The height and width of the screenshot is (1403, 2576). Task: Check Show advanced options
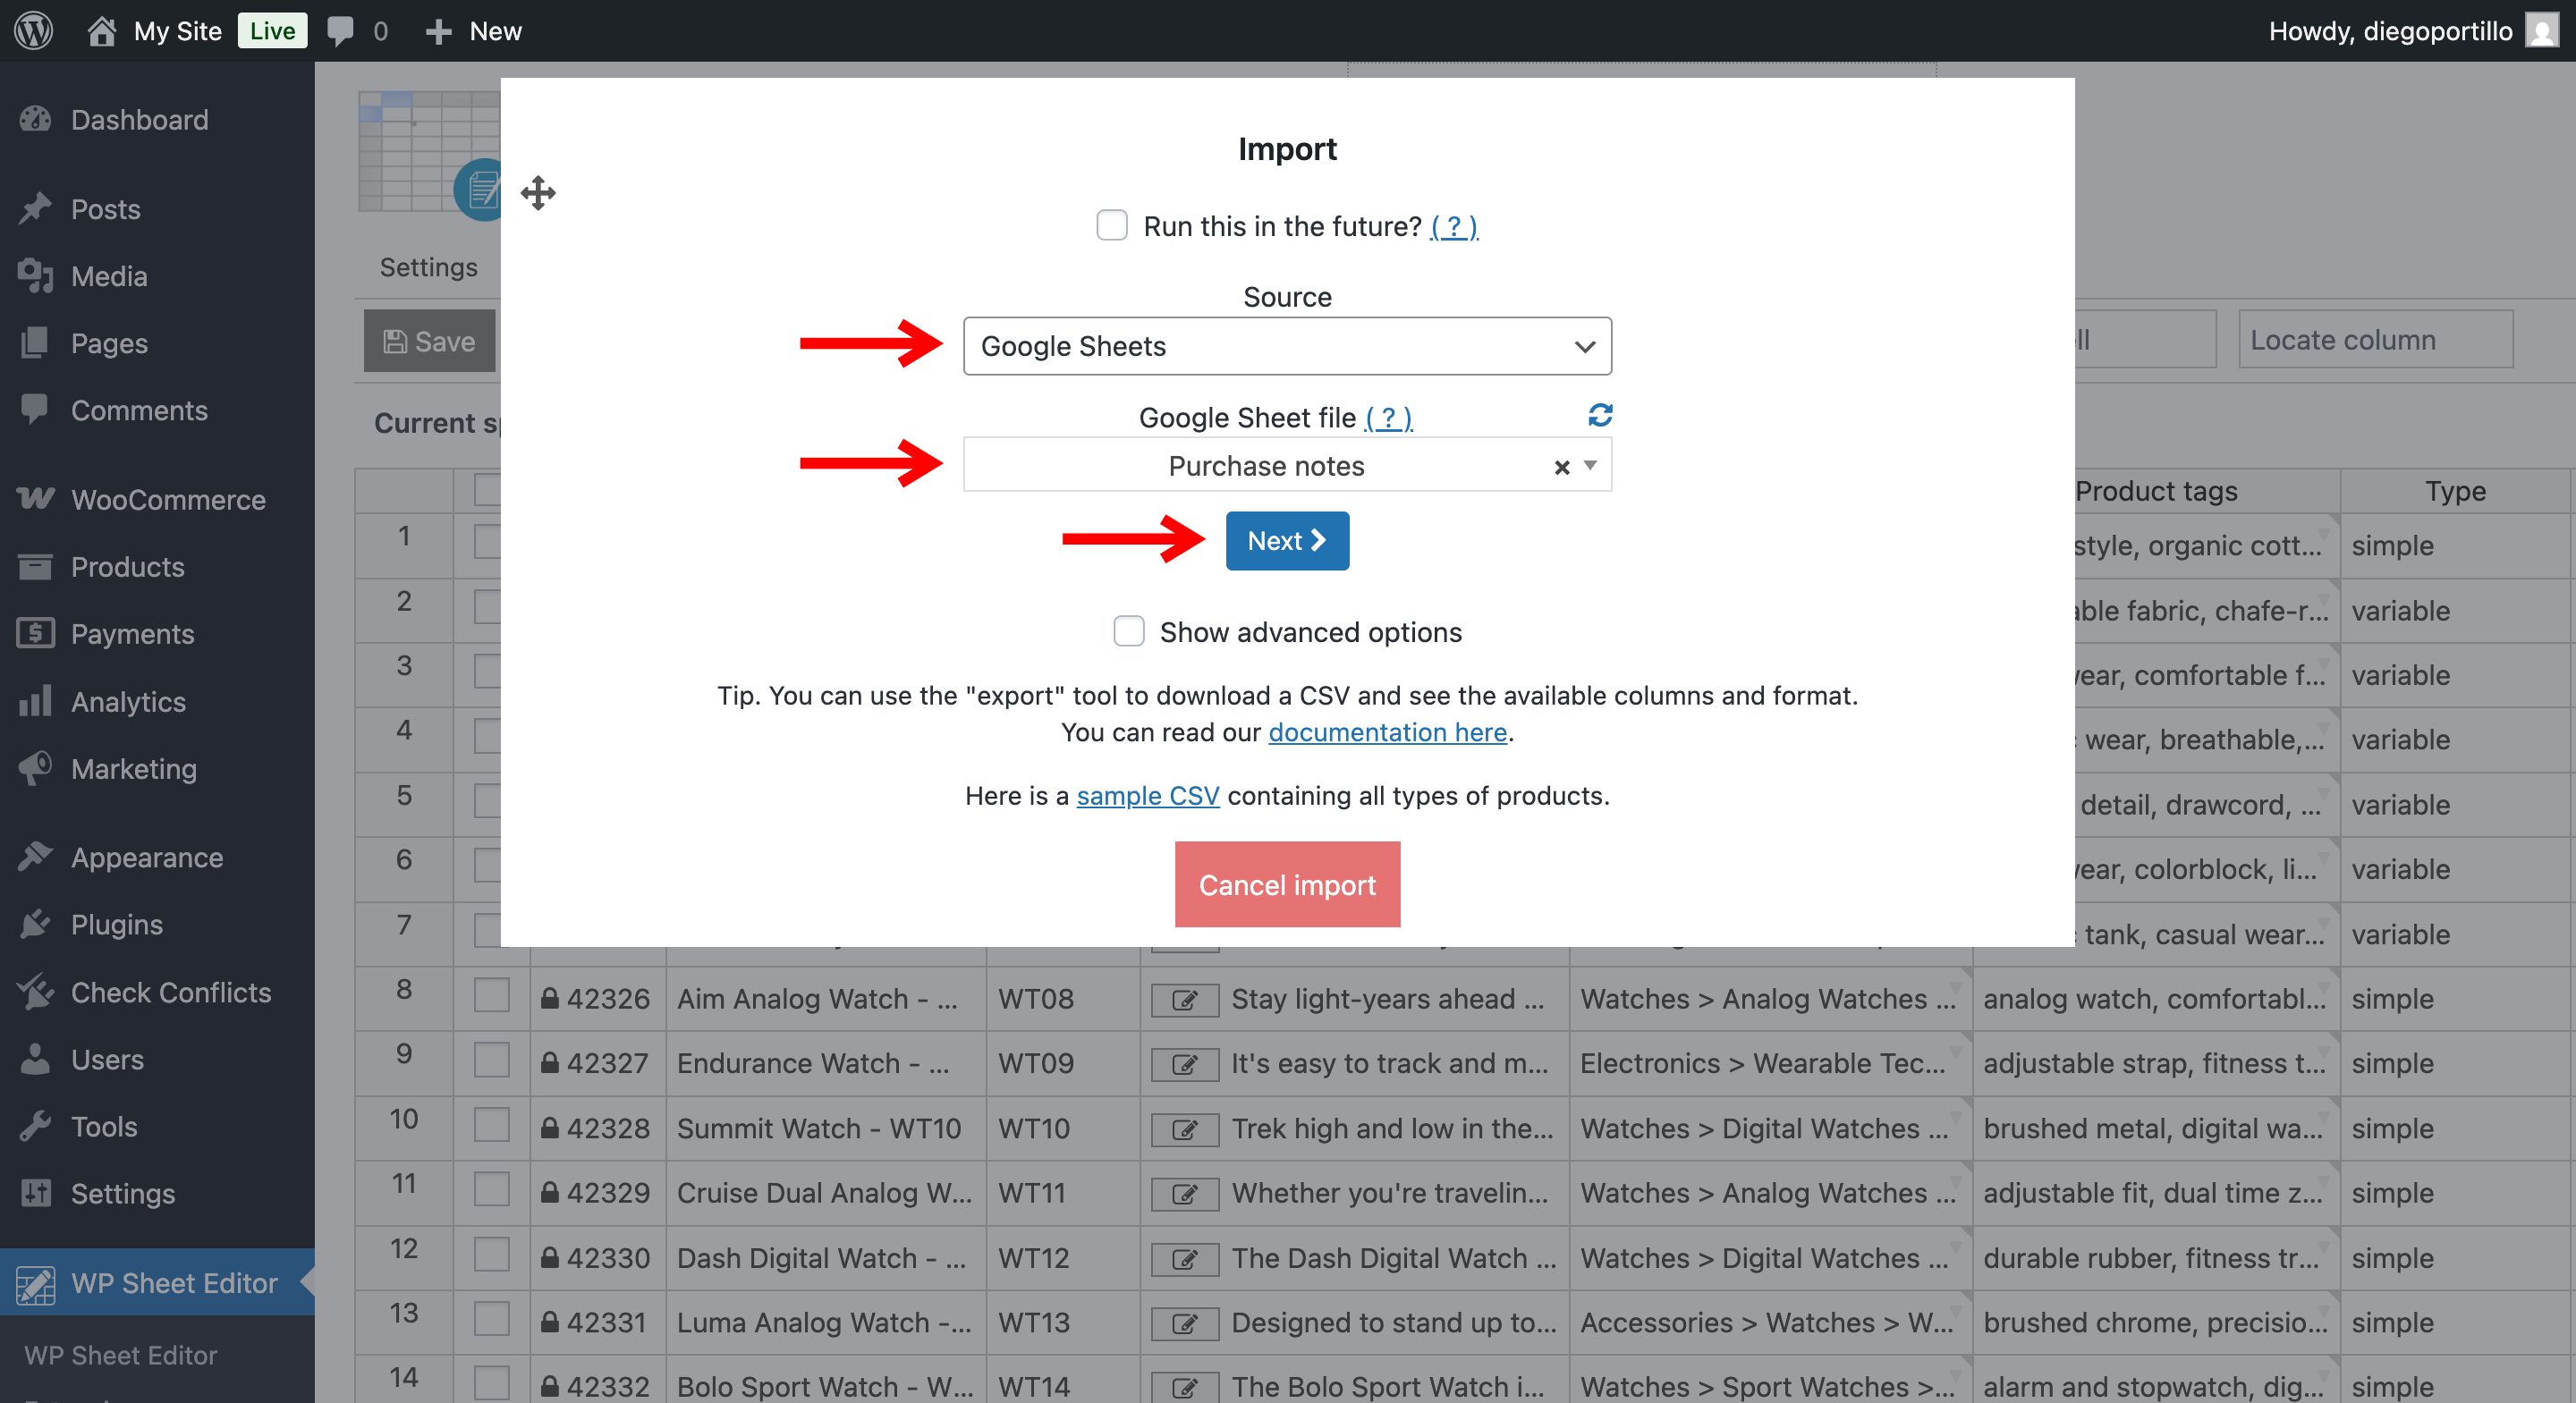(1128, 631)
